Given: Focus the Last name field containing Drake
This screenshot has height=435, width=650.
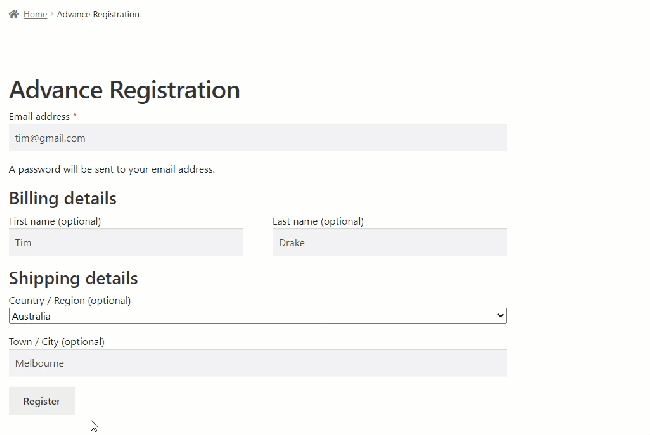Looking at the screenshot, I should (390, 242).
